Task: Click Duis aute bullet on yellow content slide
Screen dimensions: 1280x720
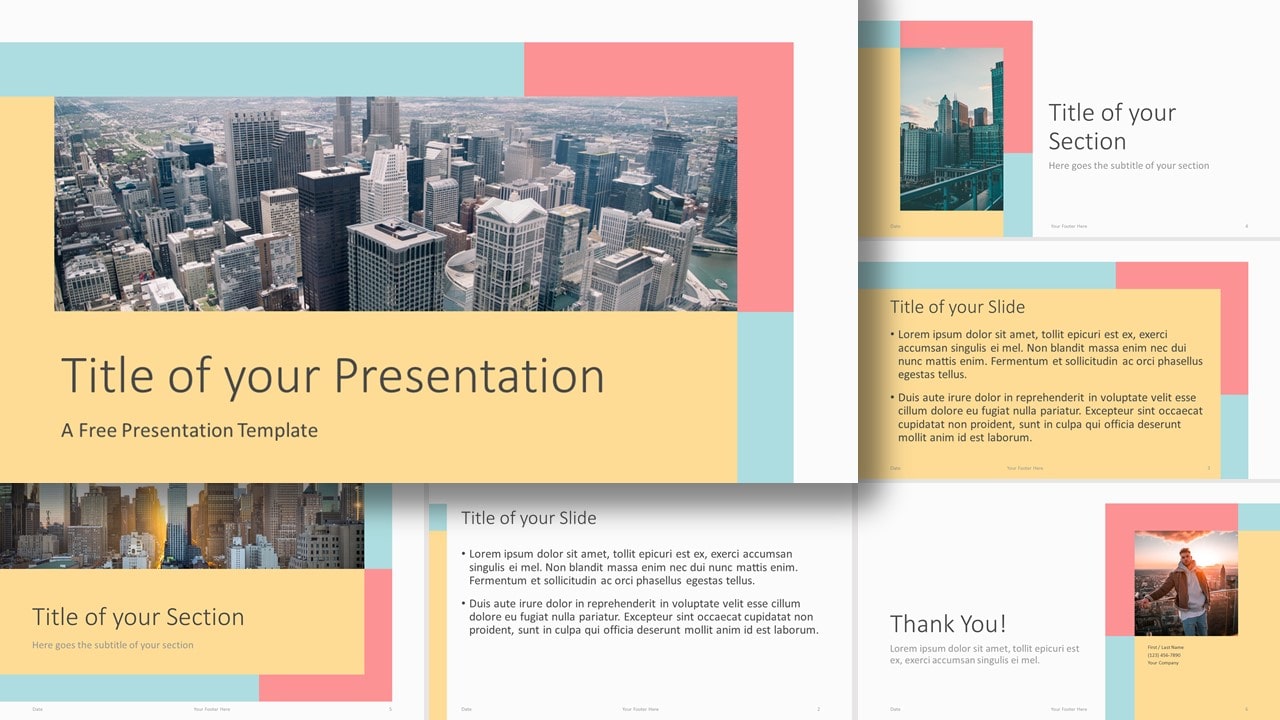Action: tap(1047, 417)
